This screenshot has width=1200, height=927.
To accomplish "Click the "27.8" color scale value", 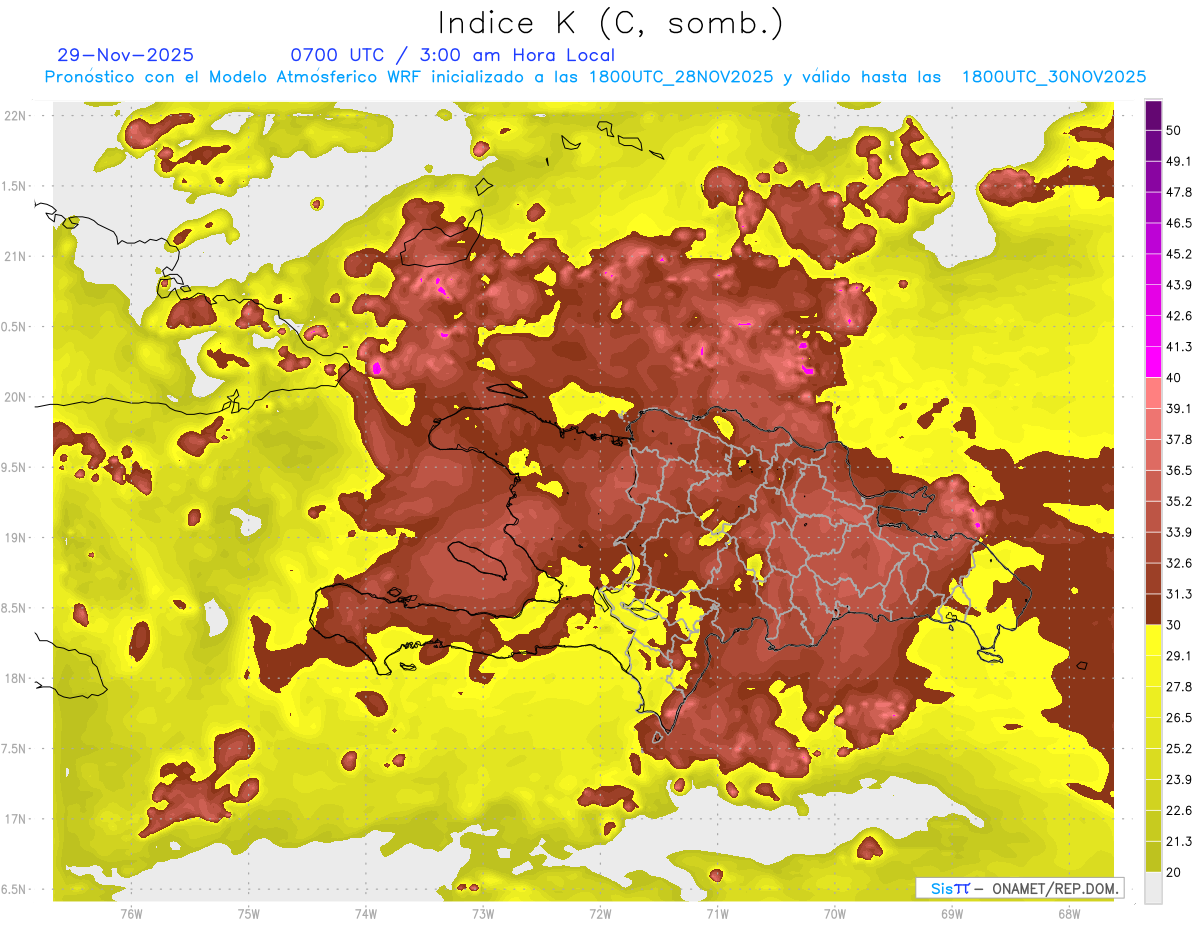I will (x=1178, y=686).
